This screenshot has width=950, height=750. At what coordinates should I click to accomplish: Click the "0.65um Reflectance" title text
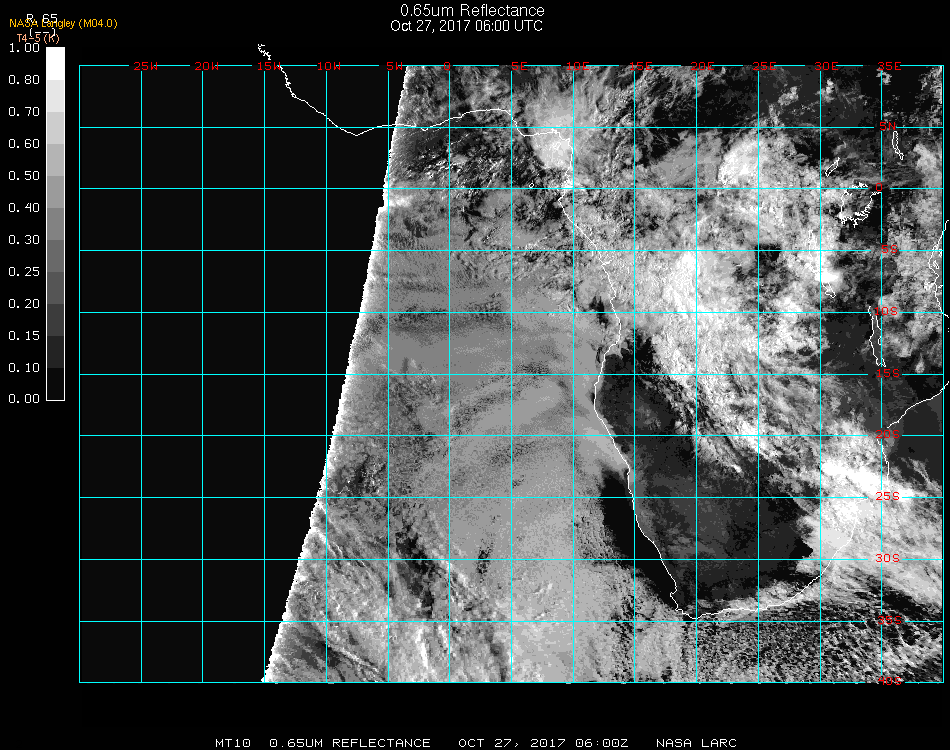pyautogui.click(x=472, y=10)
